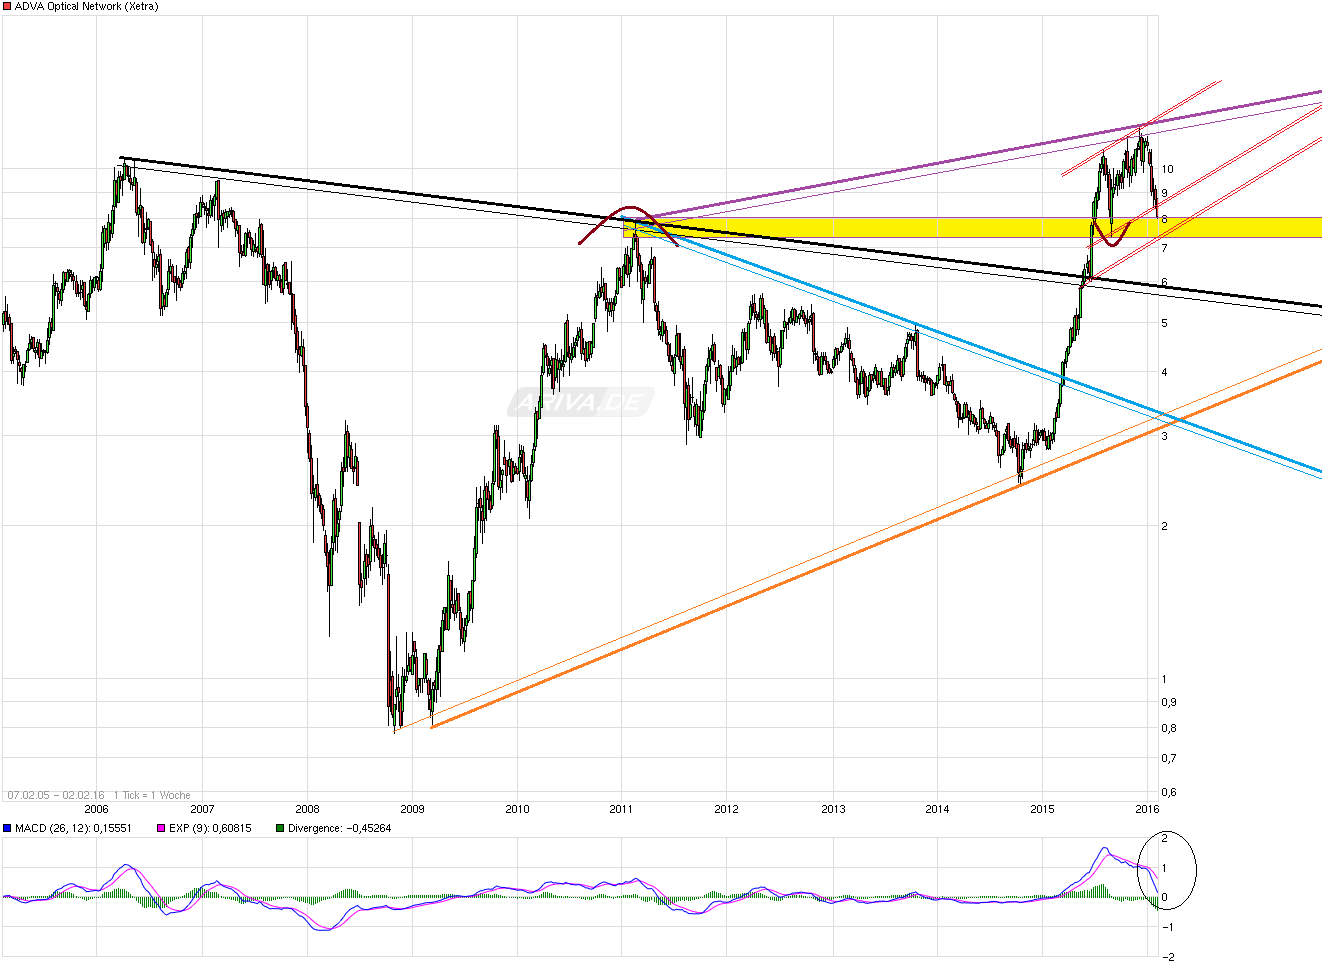The width and height of the screenshot is (1322, 963).
Task: Click the red square icon beside the ADVA title
Action: click(7, 7)
